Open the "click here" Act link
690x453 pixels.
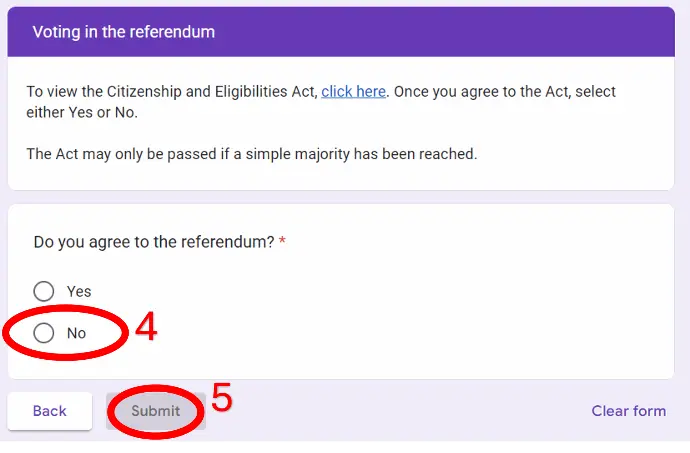pyautogui.click(x=353, y=91)
